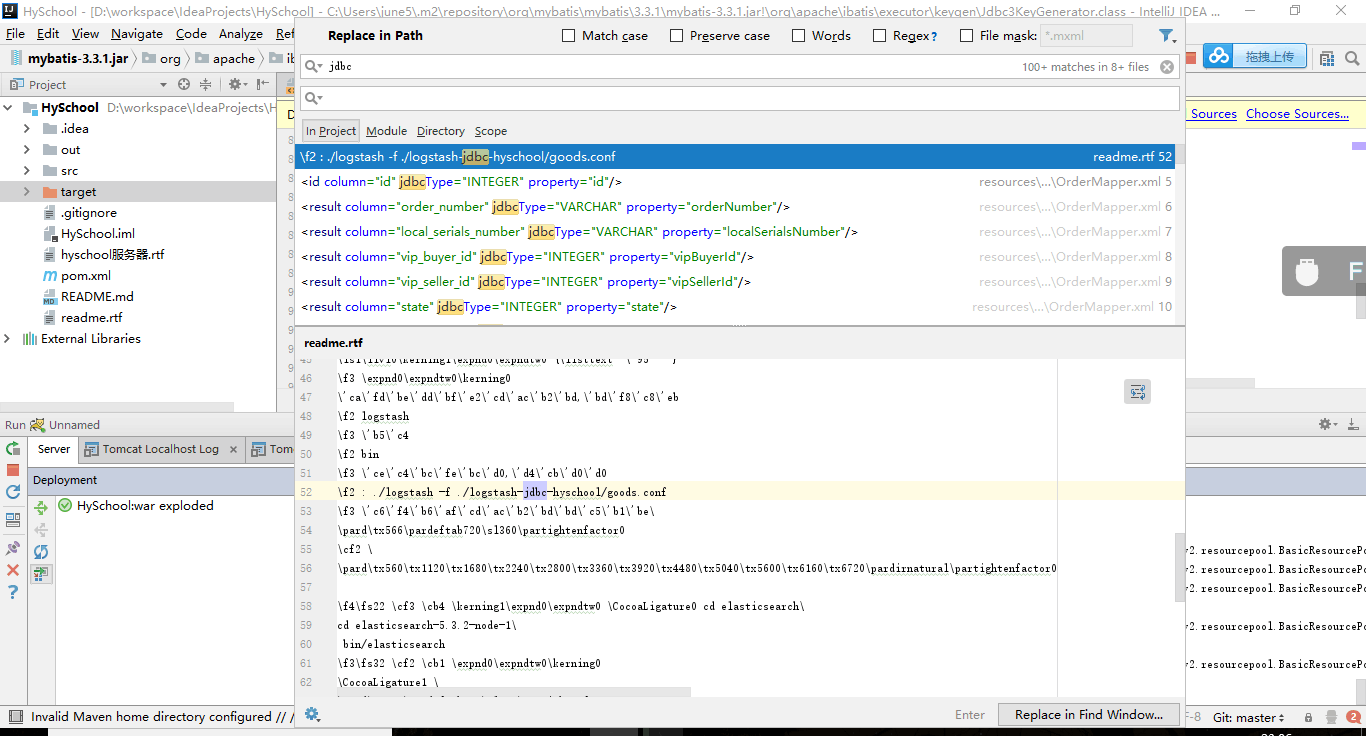The height and width of the screenshot is (736, 1366).
Task: Clear the jdbc search text with X icon
Action: (x=1167, y=67)
